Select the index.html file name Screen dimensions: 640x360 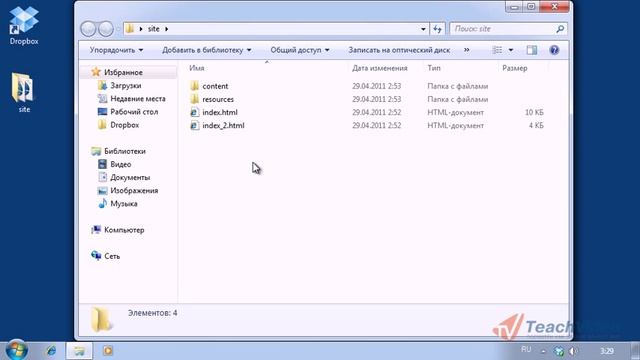click(220, 112)
